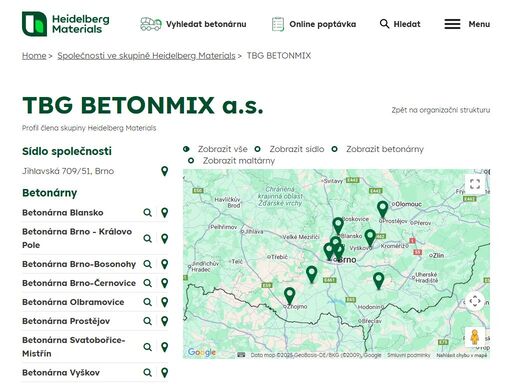
Task: Click Betonárna Blansko name
Action: (x=63, y=213)
